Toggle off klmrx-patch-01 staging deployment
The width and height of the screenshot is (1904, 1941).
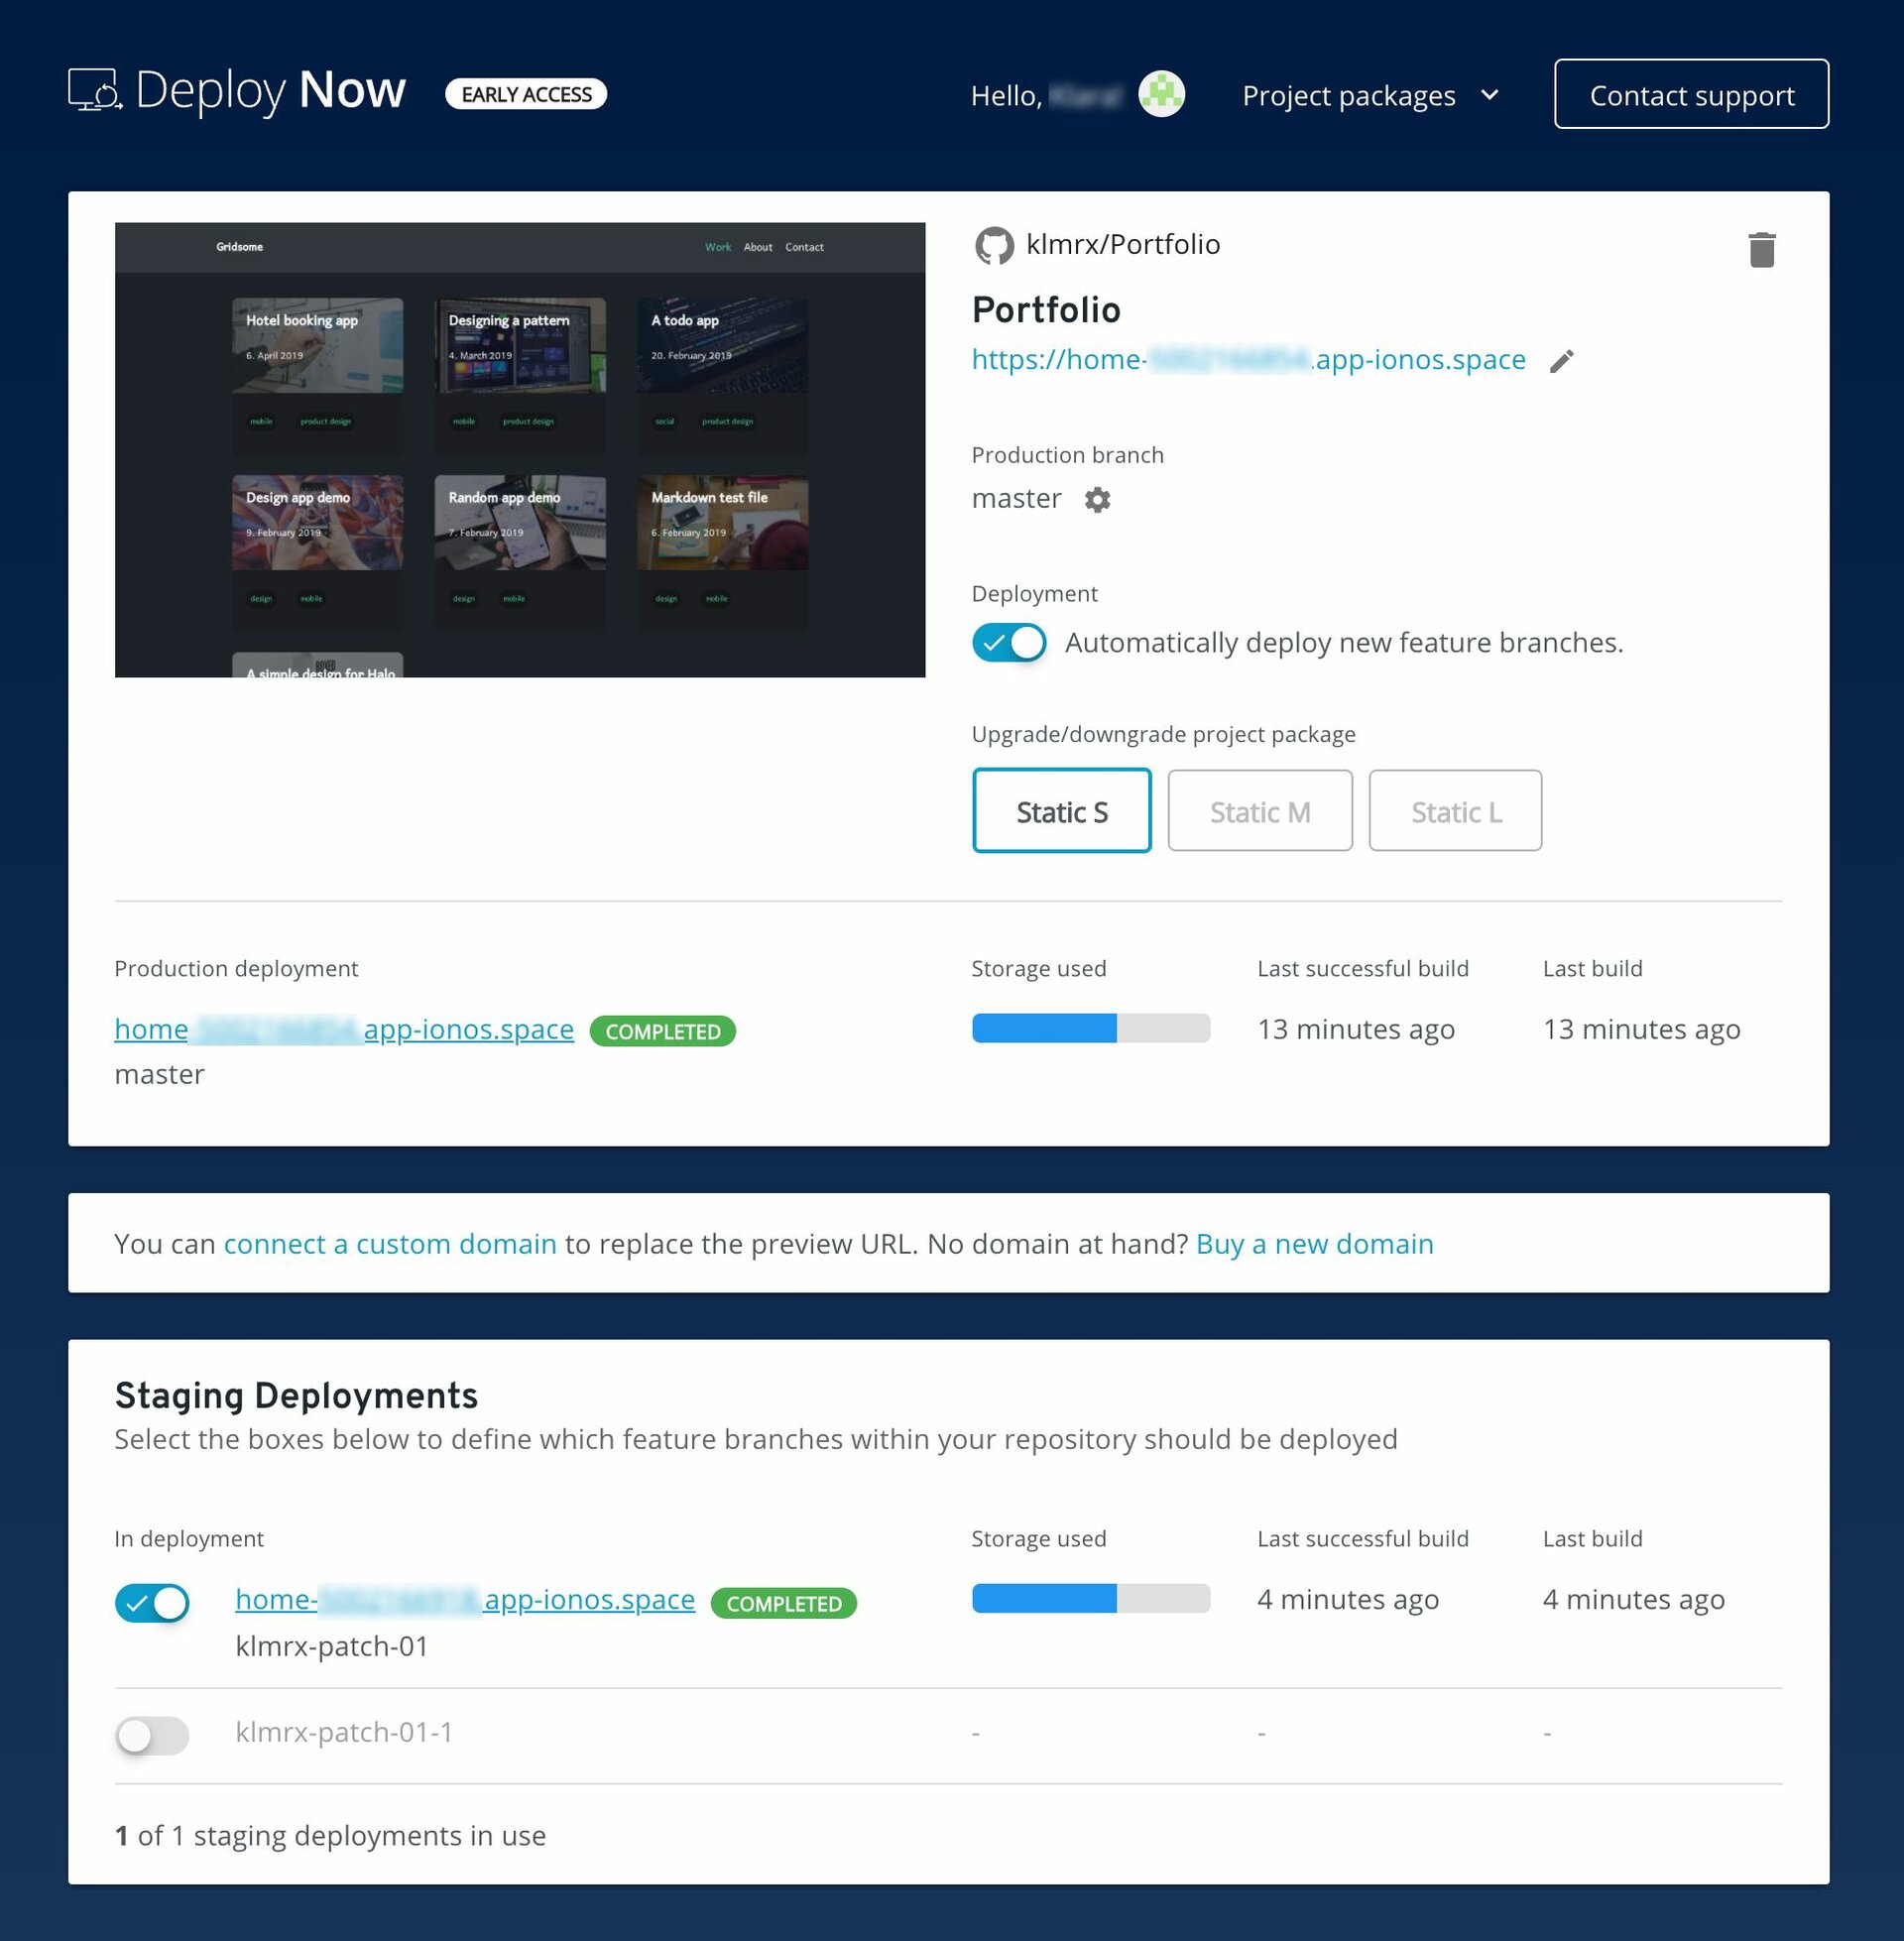[x=152, y=1603]
